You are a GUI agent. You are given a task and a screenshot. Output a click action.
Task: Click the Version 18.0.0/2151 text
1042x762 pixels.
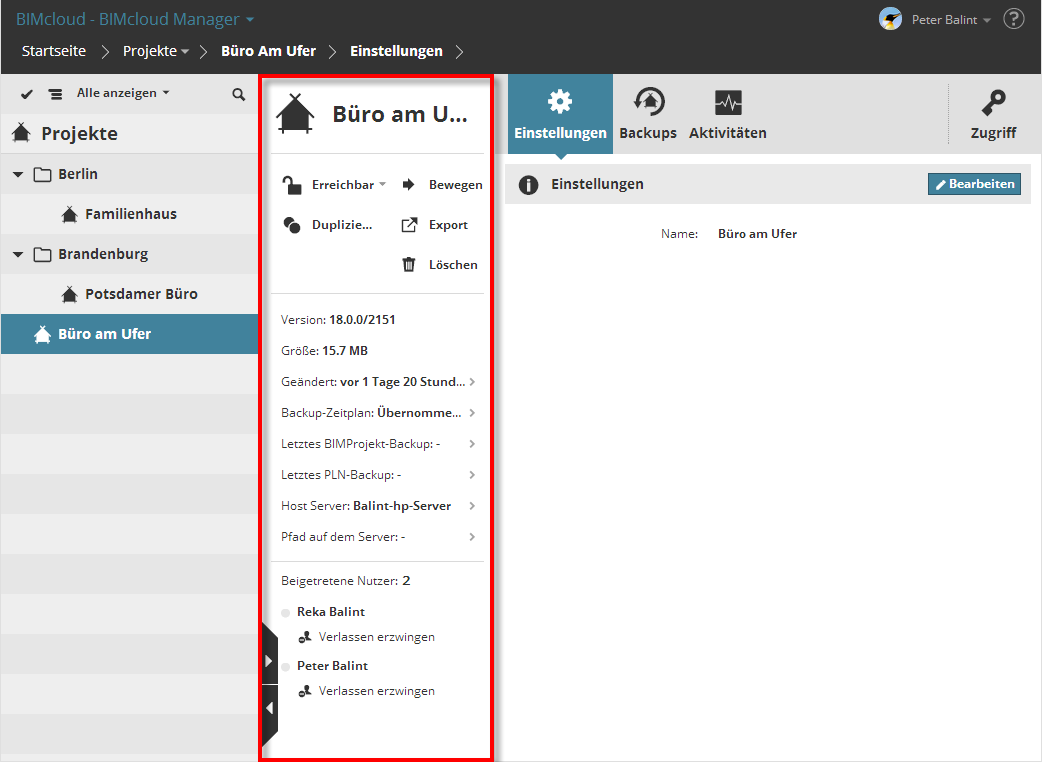coord(338,320)
